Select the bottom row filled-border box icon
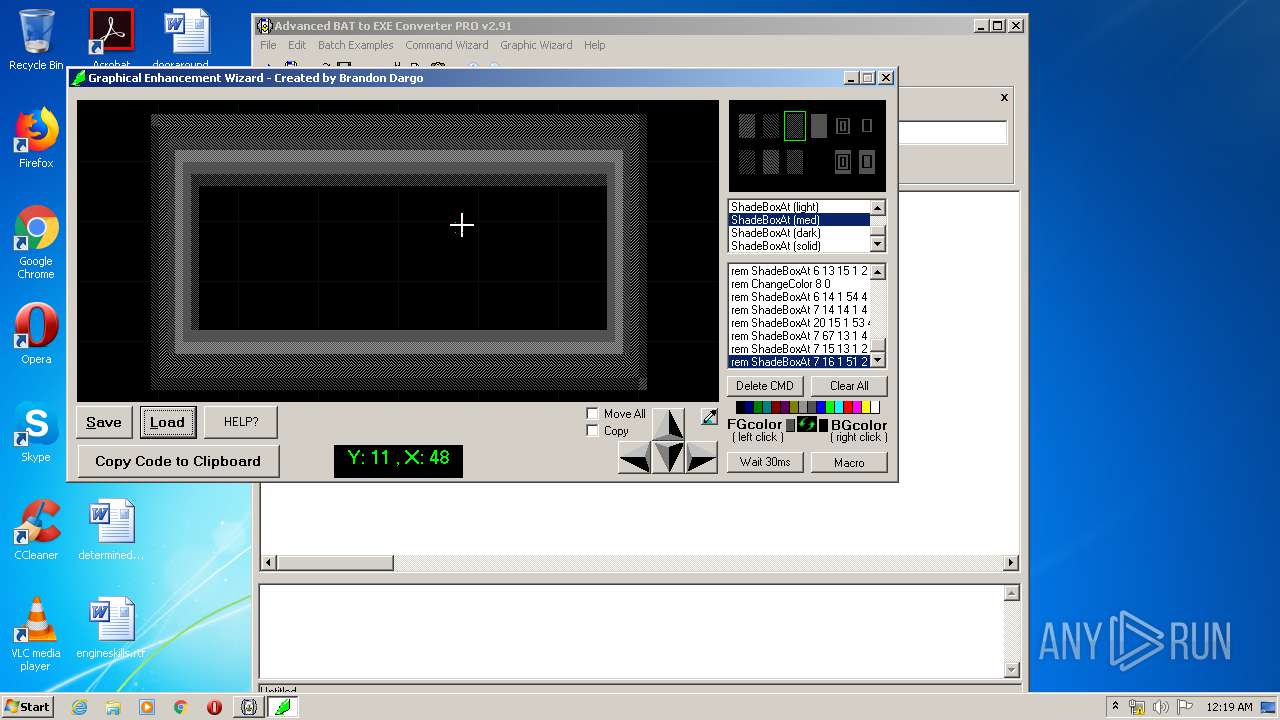Image resolution: width=1280 pixels, height=720 pixels. coord(867,162)
